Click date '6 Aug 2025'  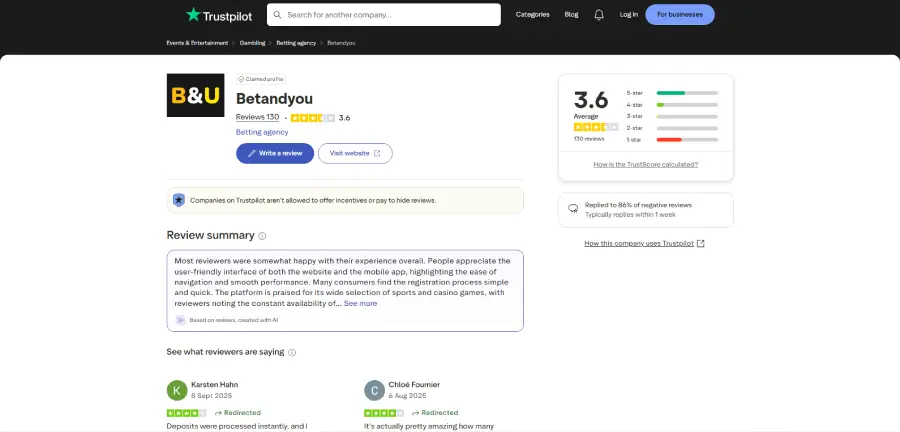[408, 396]
